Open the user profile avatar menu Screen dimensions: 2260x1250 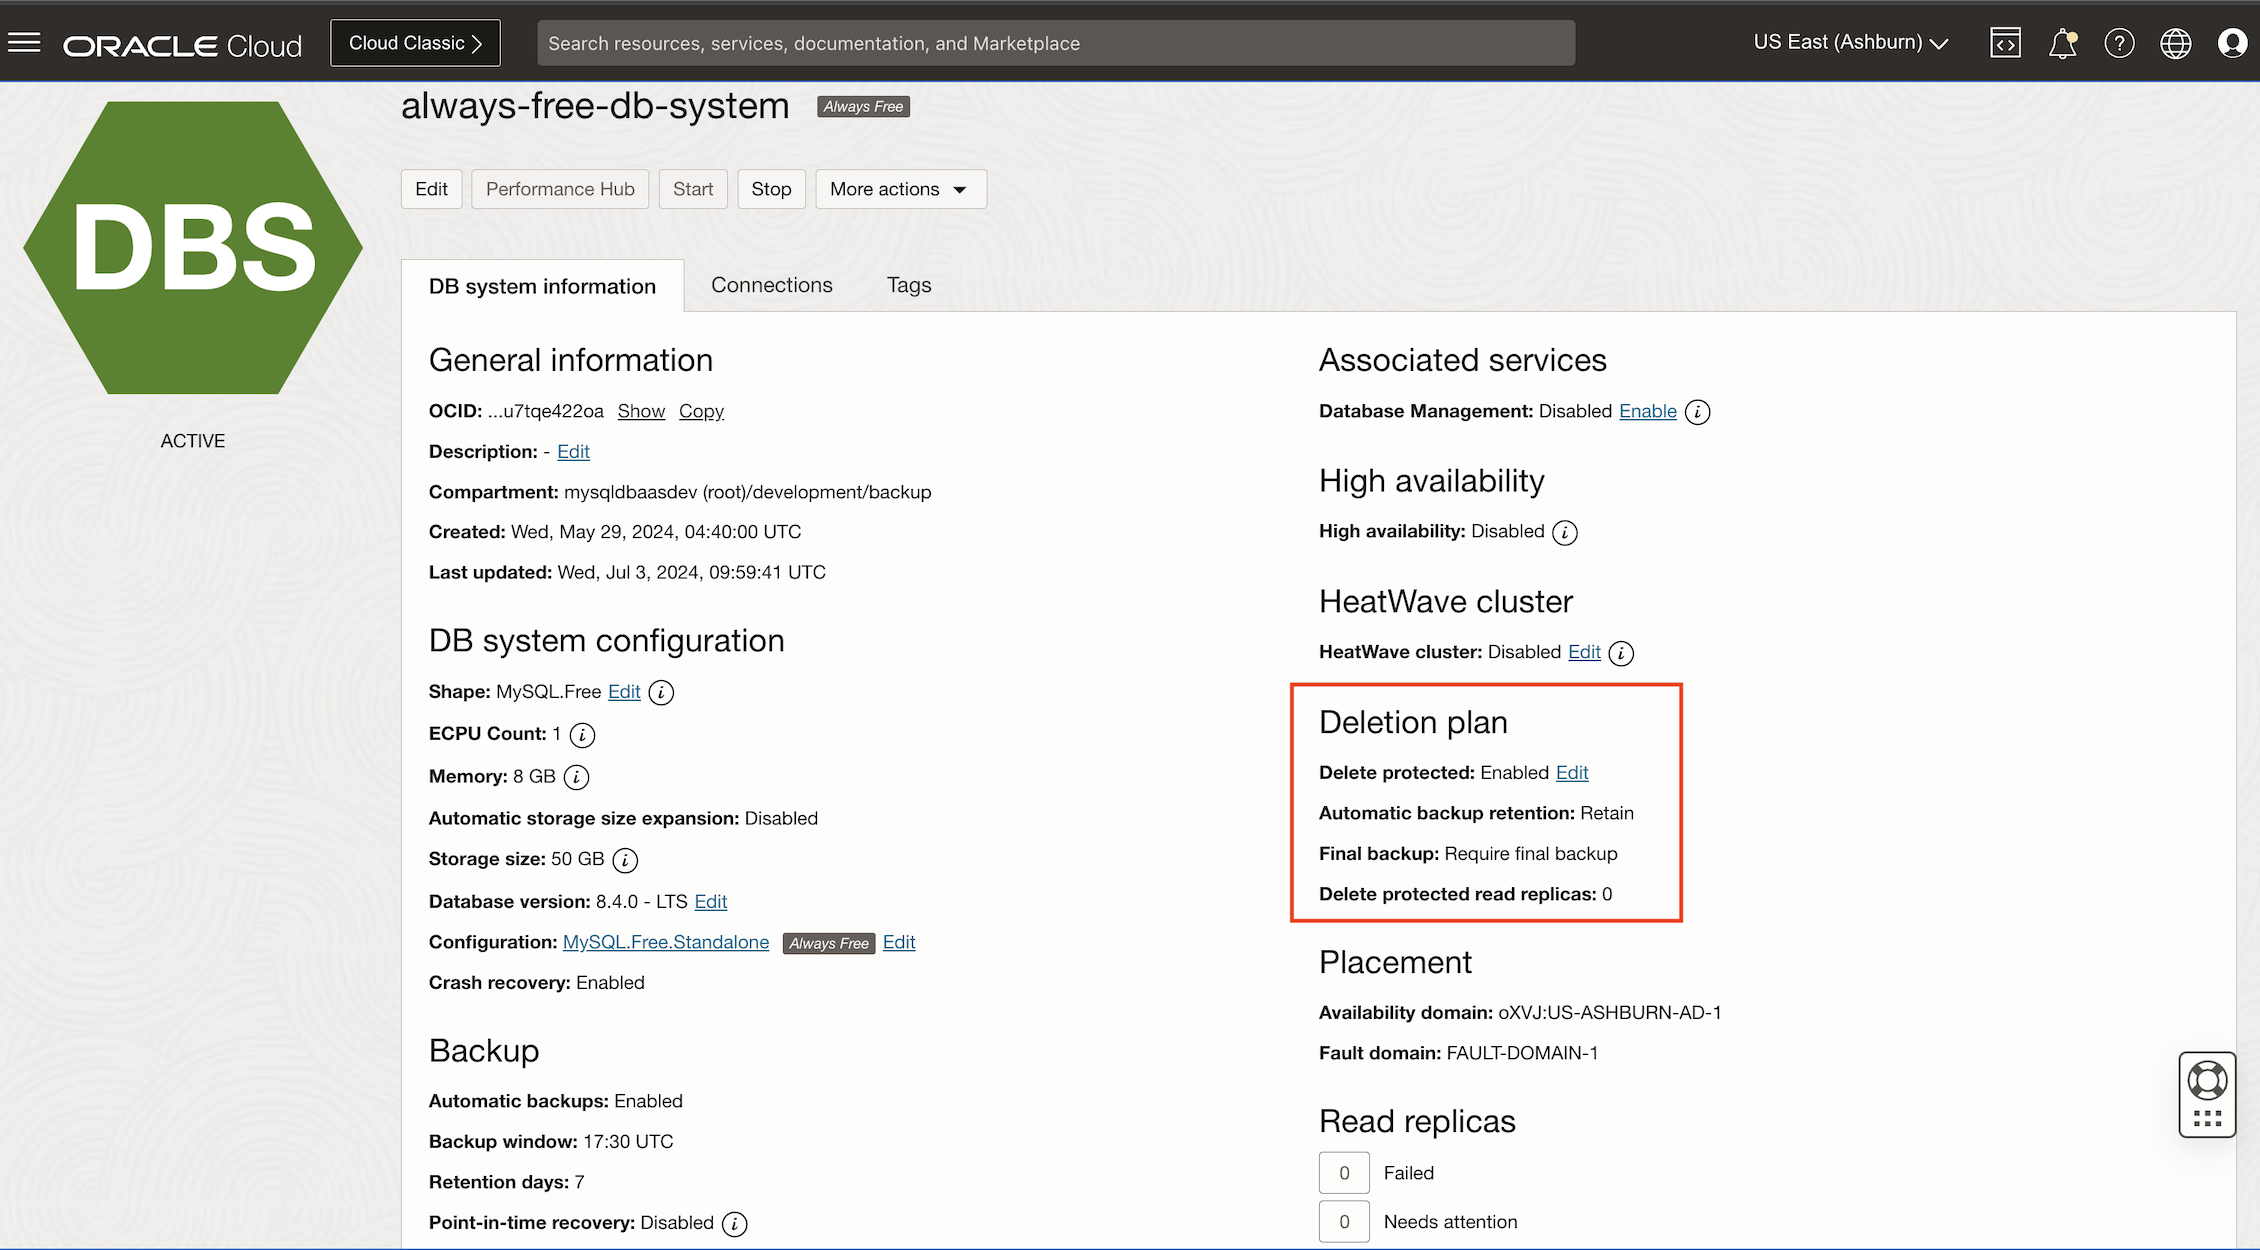click(2232, 43)
